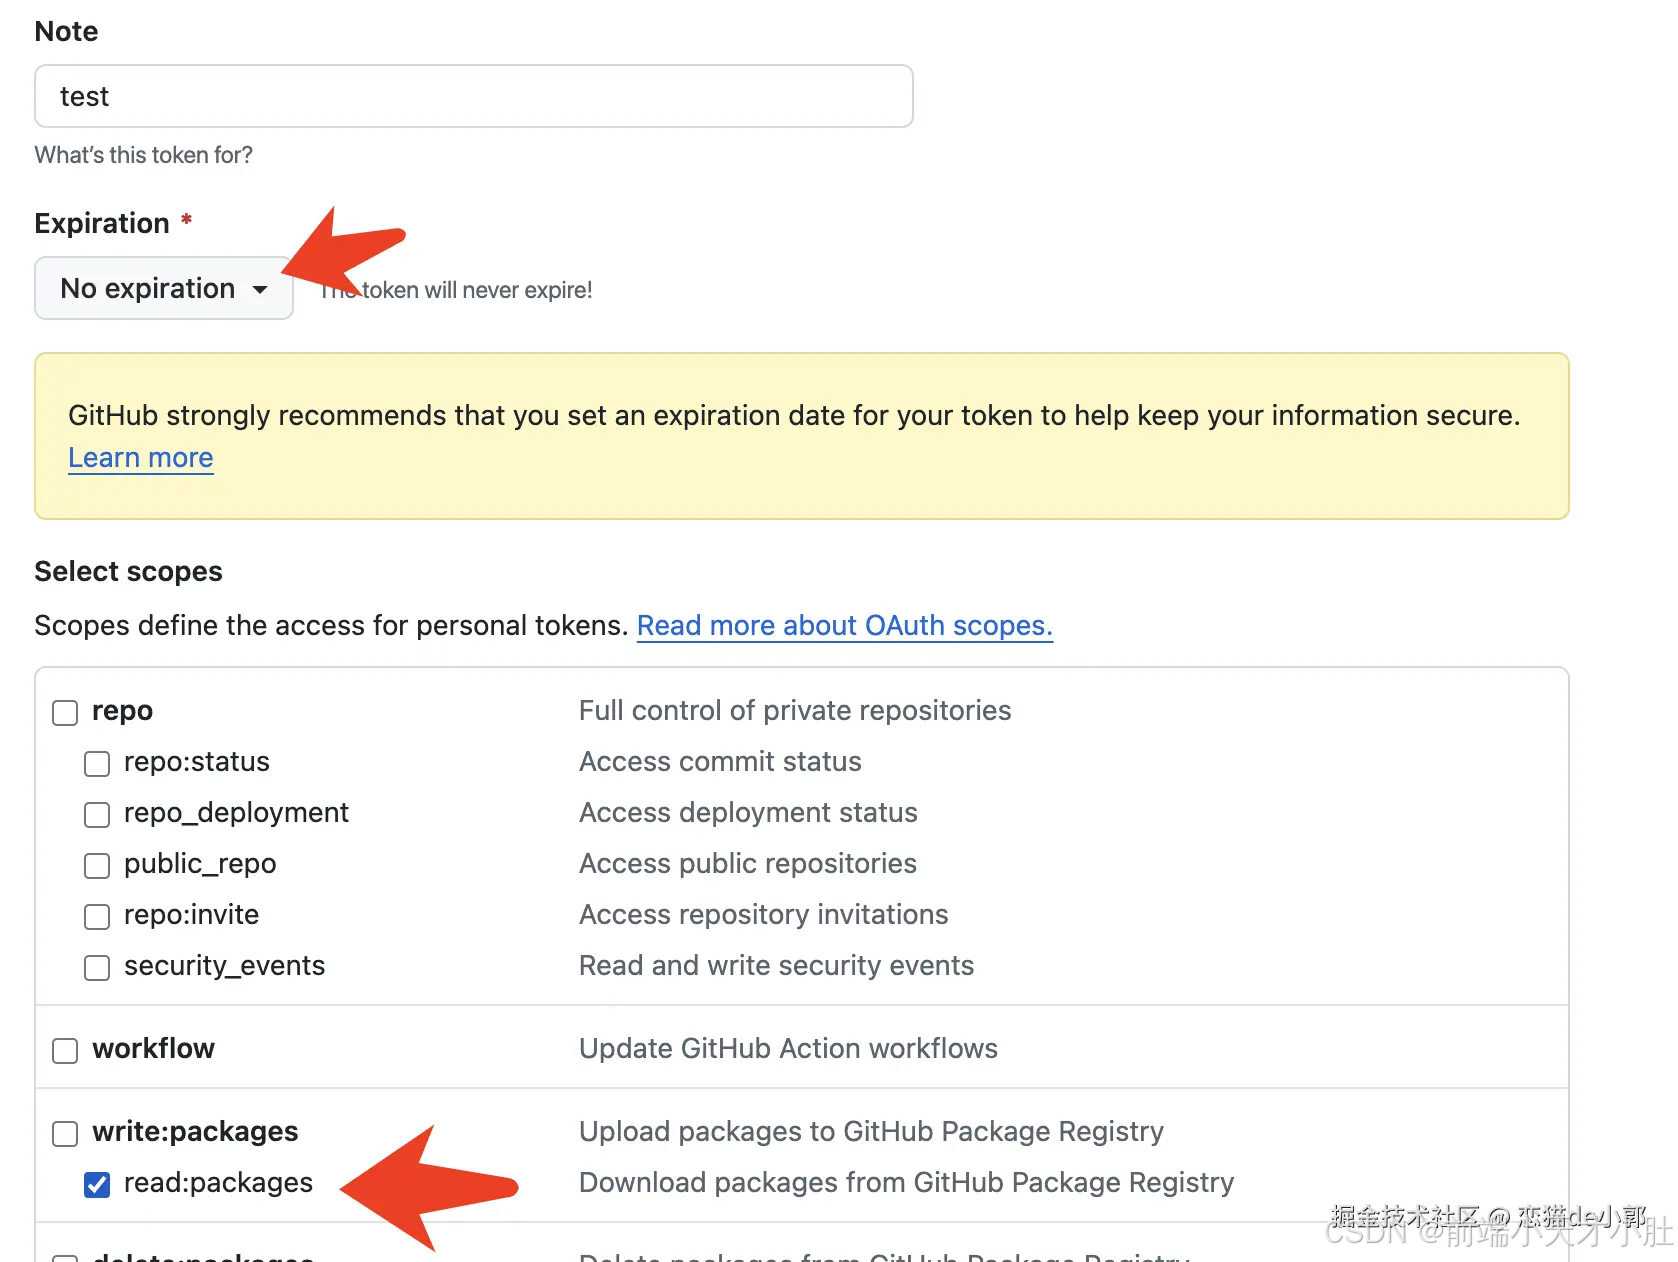This screenshot has width=1678, height=1262.
Task: Click the workflow scope label text
Action: pyautogui.click(x=152, y=1049)
